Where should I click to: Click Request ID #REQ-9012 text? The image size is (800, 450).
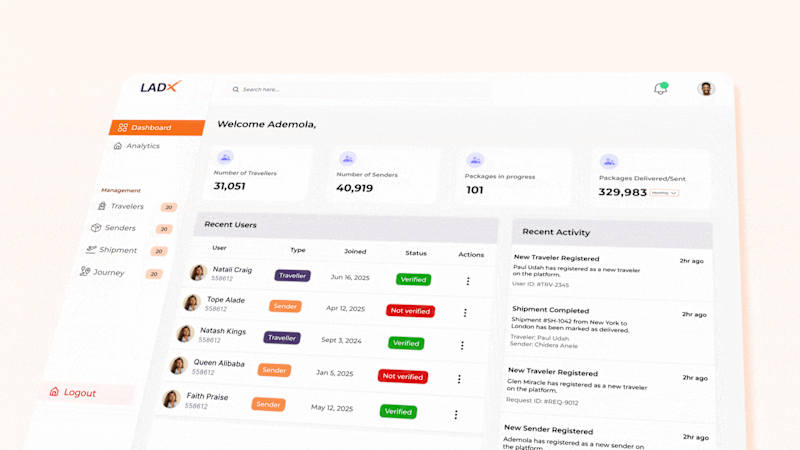(x=542, y=402)
